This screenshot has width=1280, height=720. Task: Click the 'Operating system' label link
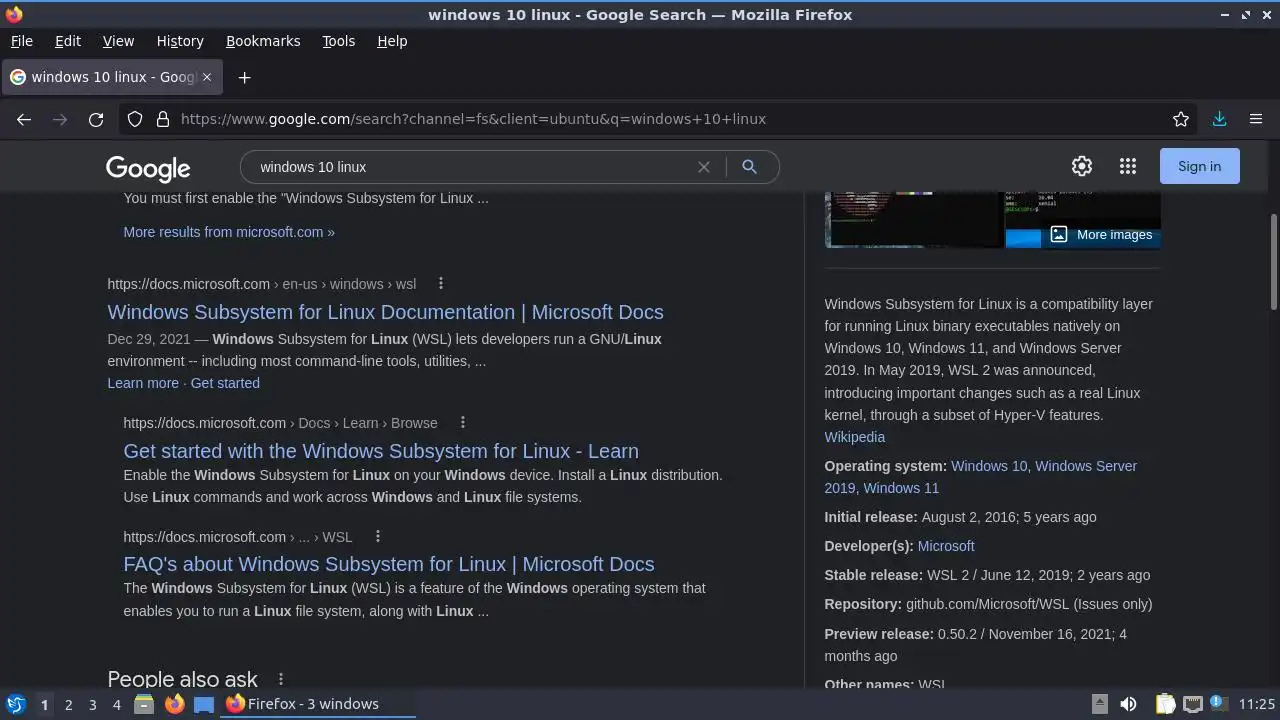click(885, 466)
